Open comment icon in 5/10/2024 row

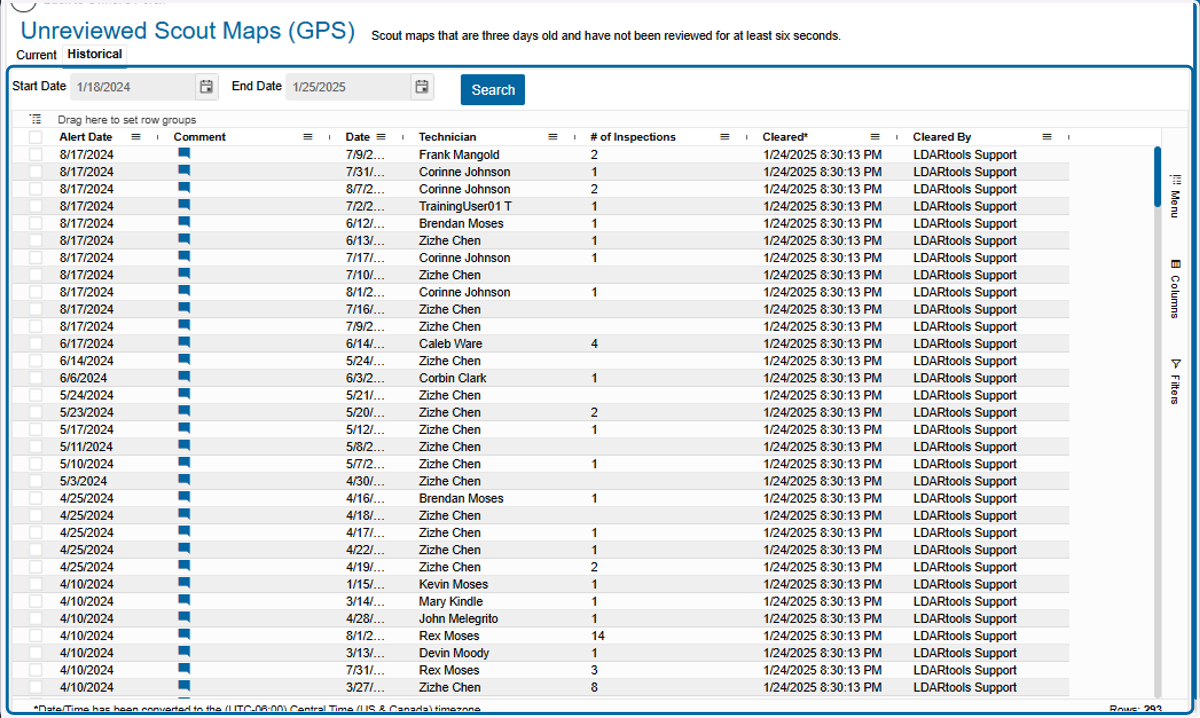pyautogui.click(x=184, y=463)
